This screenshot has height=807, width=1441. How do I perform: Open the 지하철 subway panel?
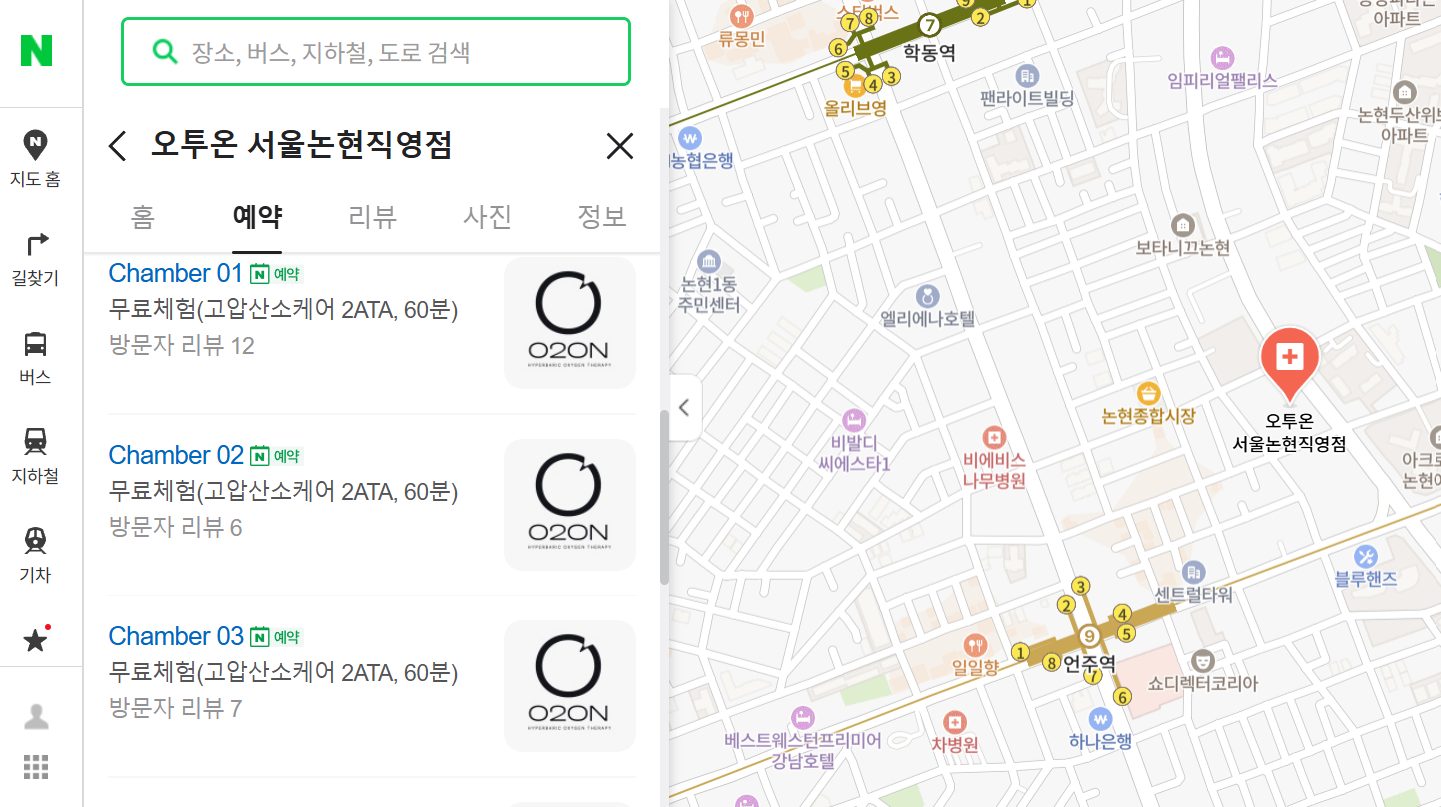[x=36, y=457]
